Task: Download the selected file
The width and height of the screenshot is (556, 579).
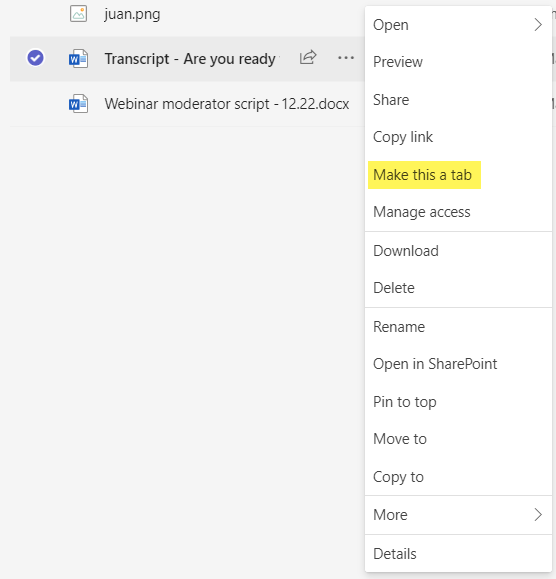Action: tap(406, 251)
